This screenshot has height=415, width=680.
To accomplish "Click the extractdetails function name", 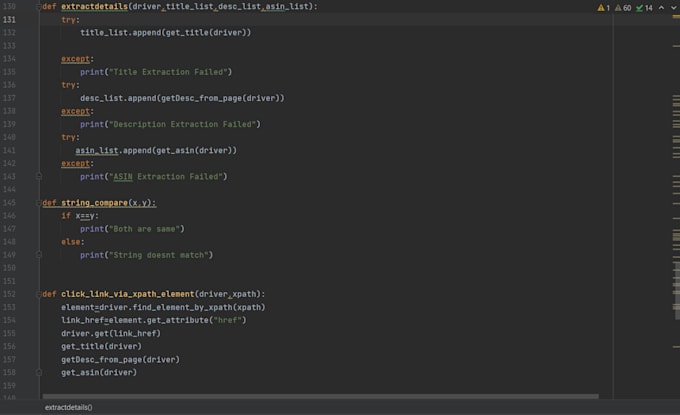I will pyautogui.click(x=95, y=7).
